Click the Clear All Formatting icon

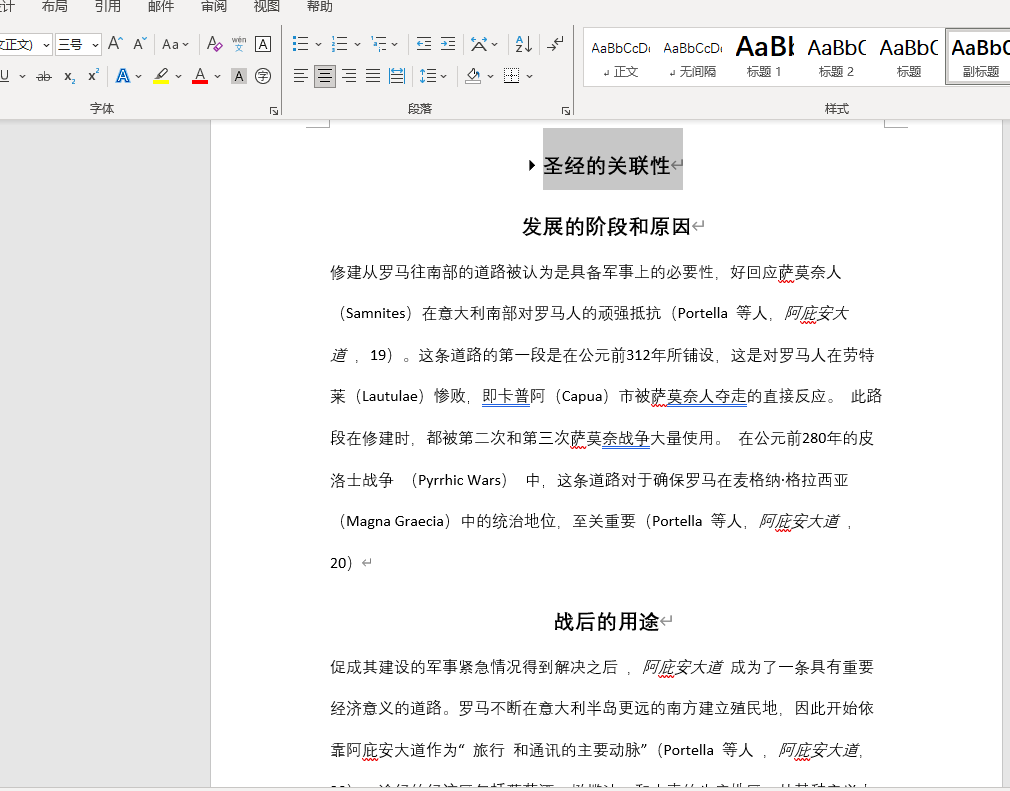[x=214, y=44]
